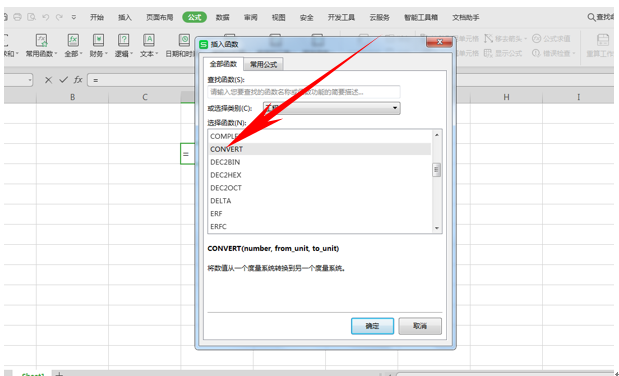Click the redo arrow icon
This screenshot has height=376, width=619.
coord(59,17)
